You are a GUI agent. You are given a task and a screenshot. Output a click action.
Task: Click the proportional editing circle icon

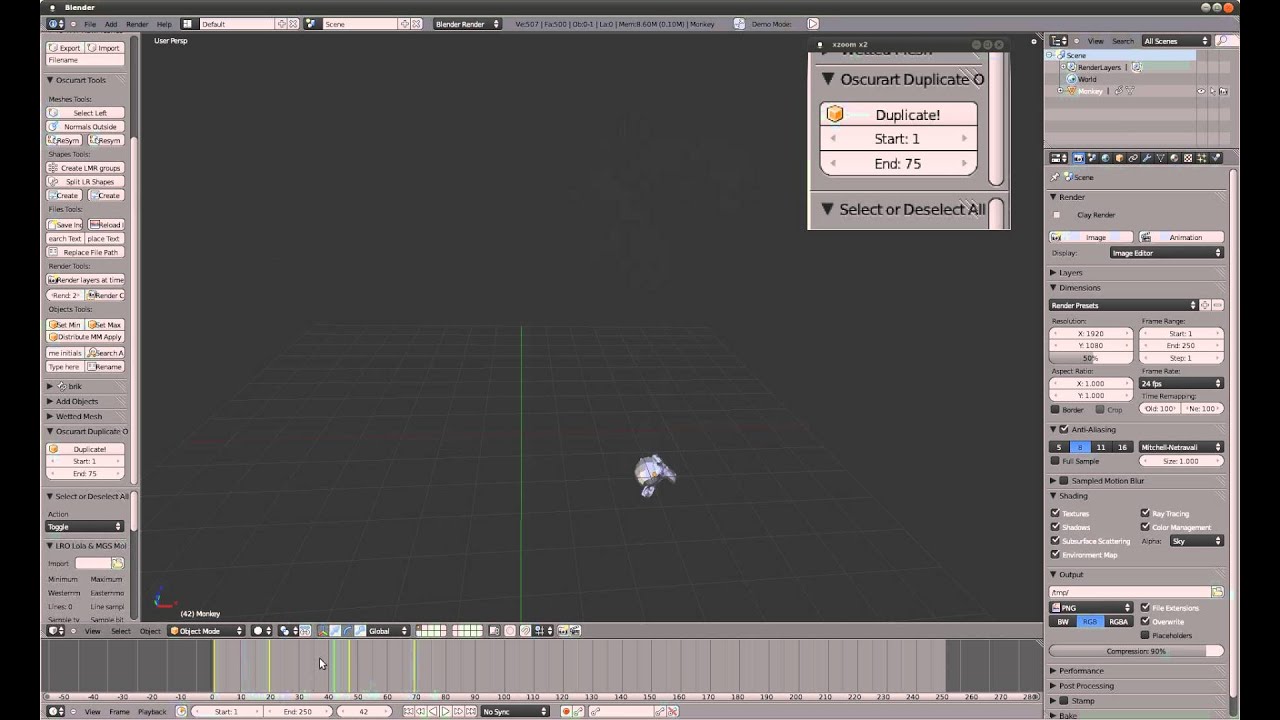point(510,631)
